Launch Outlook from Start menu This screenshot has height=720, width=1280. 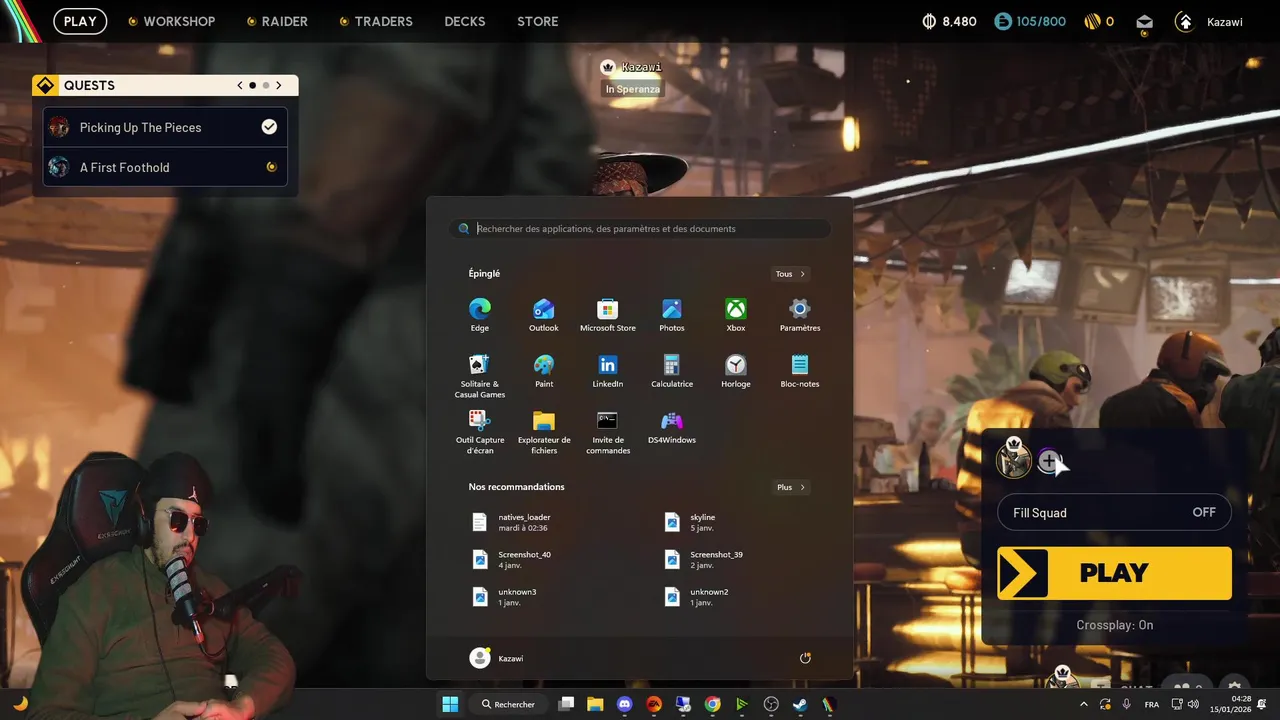pos(544,314)
